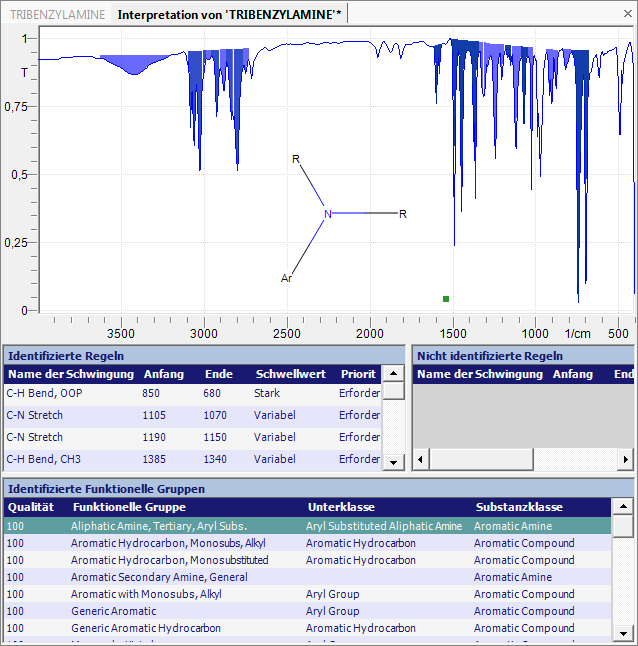Switch to the TRIBENZYLAMINE spectrum tab

pyautogui.click(x=56, y=15)
